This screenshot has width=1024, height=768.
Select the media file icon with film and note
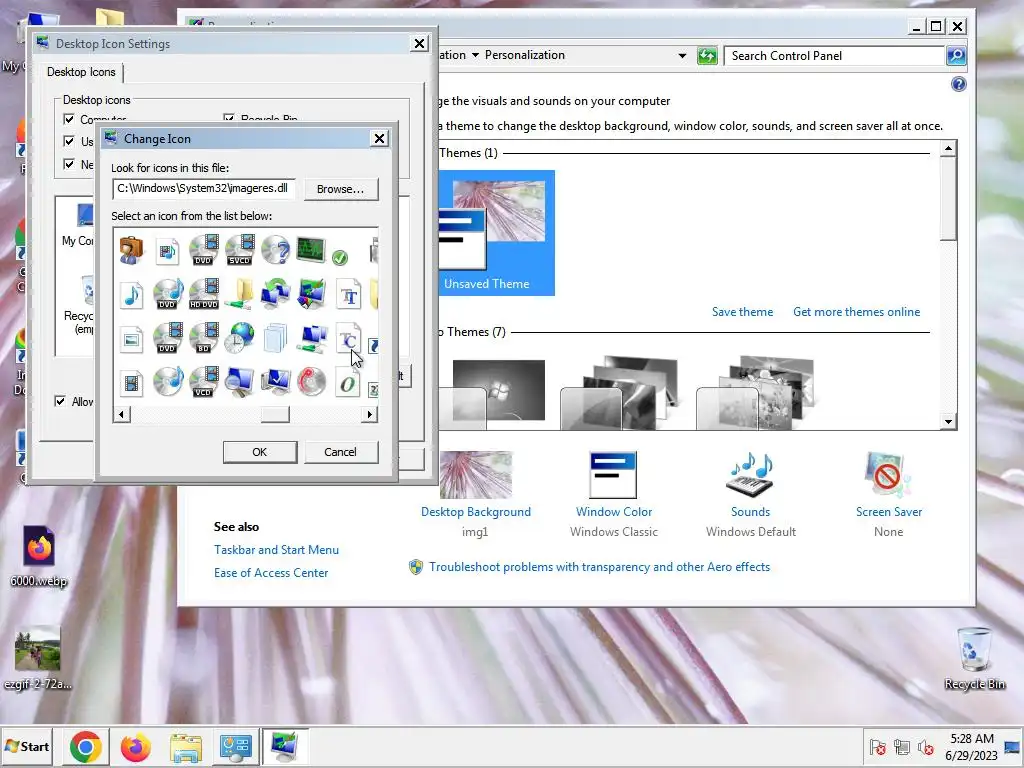[x=168, y=251]
